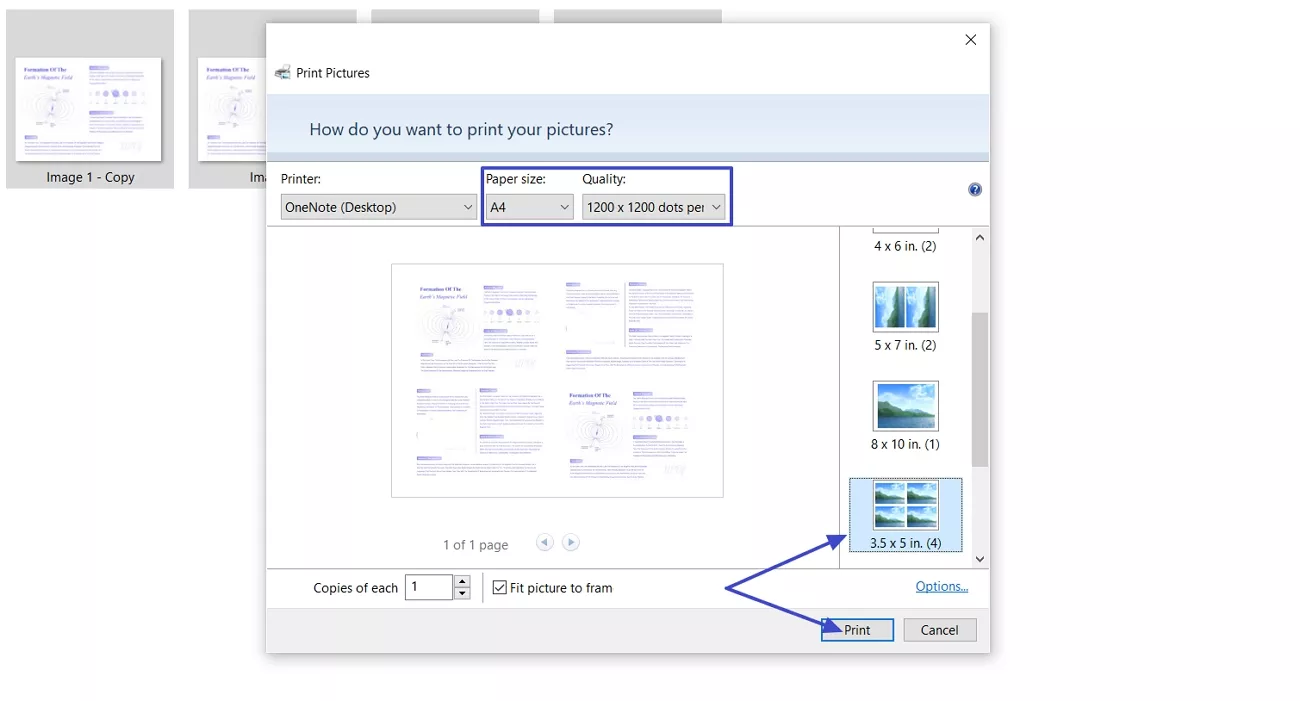Image resolution: width=1300 pixels, height=701 pixels.
Task: Click the Print button
Action: tap(857, 629)
